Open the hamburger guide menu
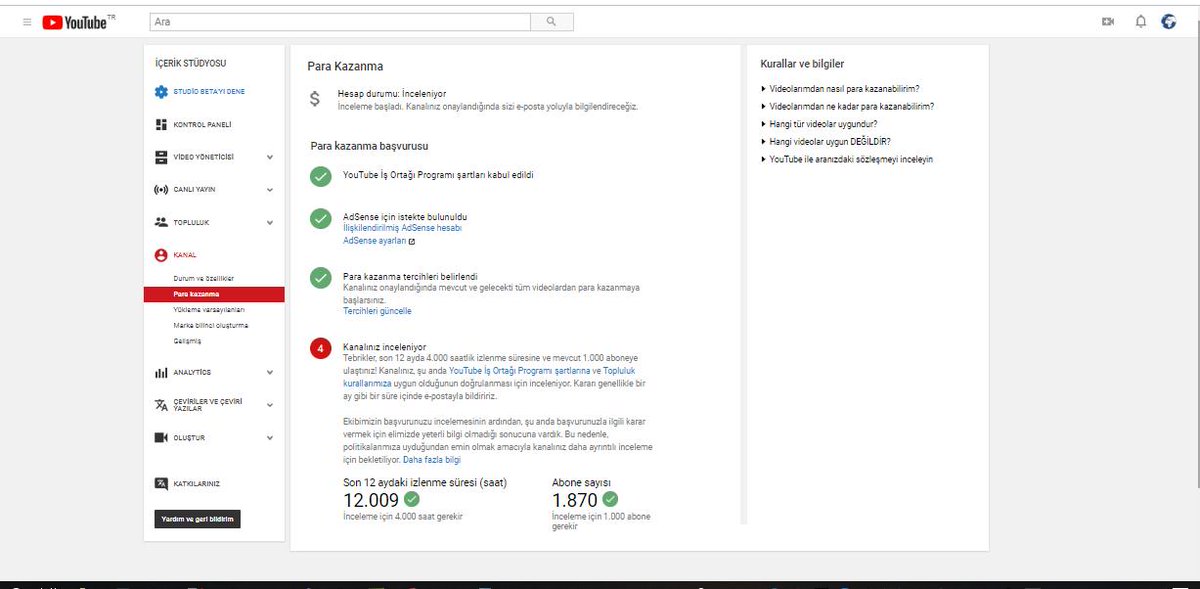Viewport: 1200px width, 589px height. [27, 22]
